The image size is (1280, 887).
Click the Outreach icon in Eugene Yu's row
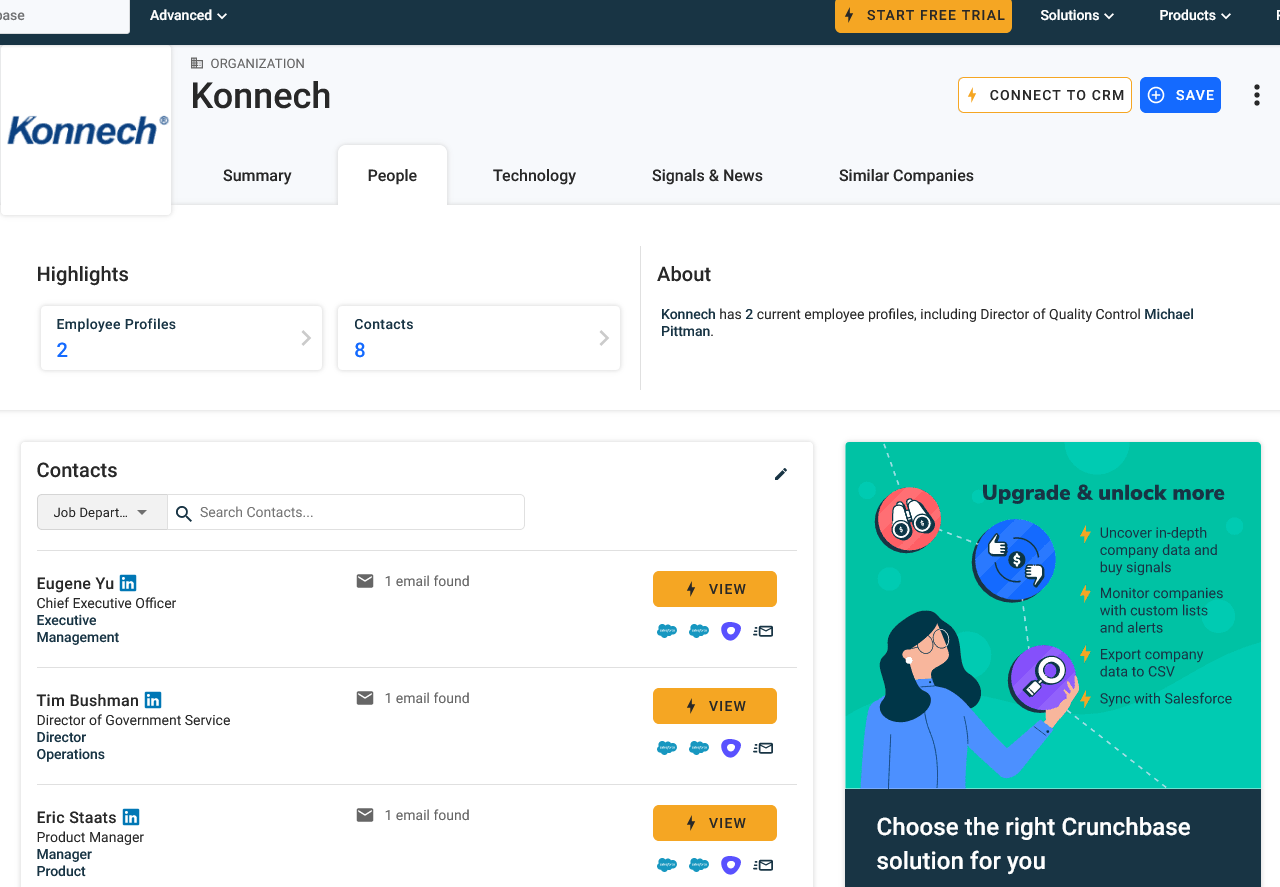click(x=731, y=631)
